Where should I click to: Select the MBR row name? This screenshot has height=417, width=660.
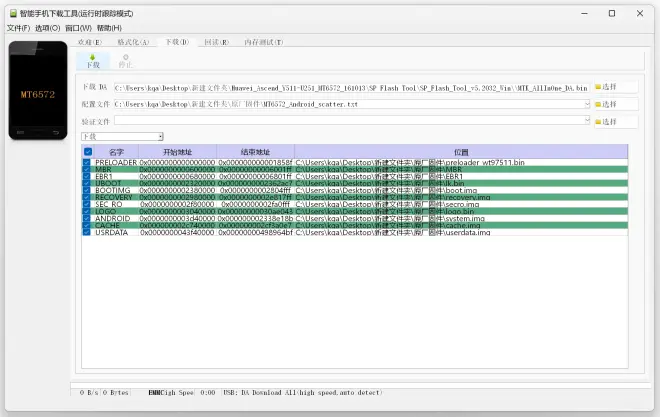pyautogui.click(x=103, y=169)
